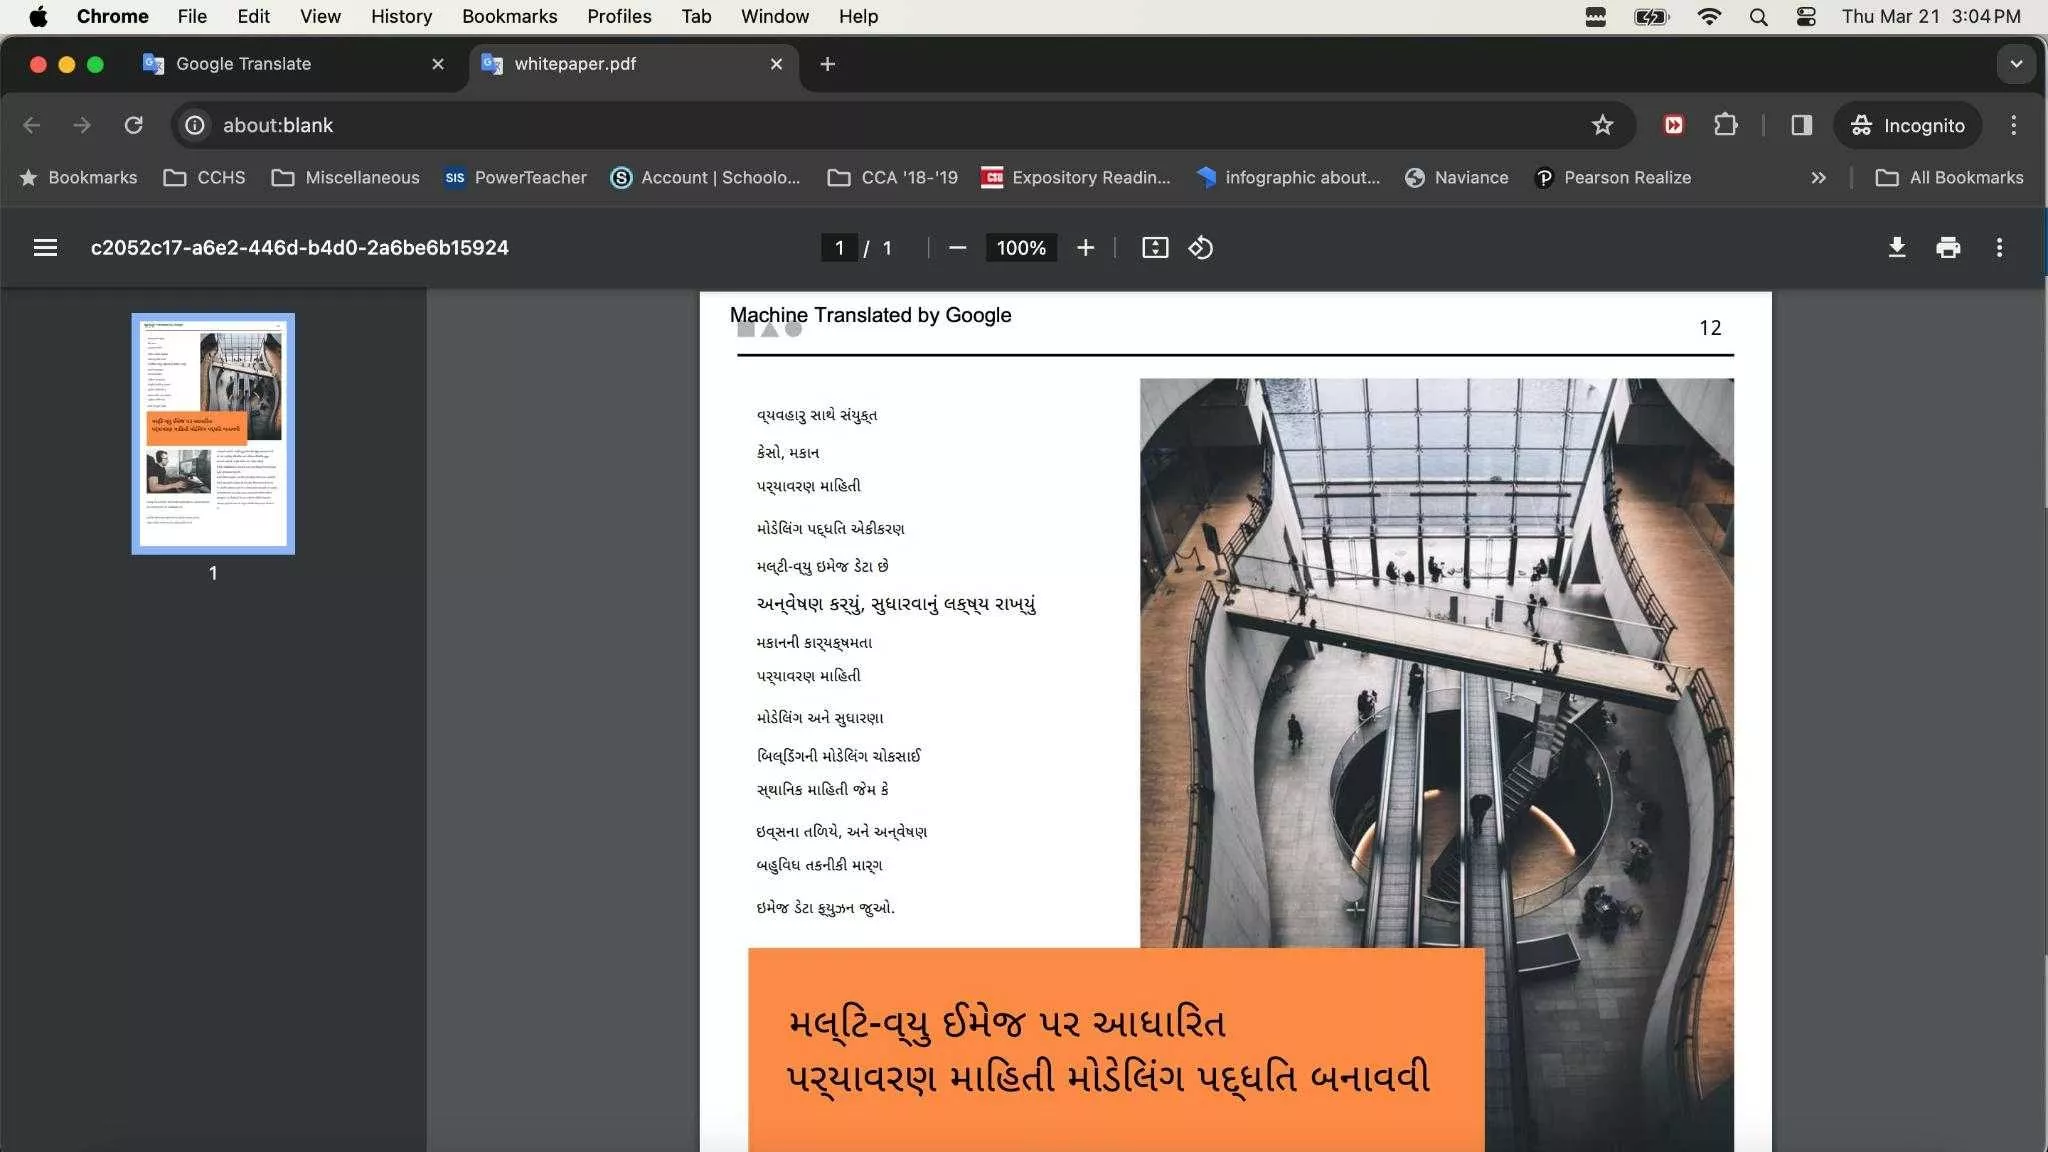The width and height of the screenshot is (2048, 1152).
Task: Open All Bookmarks
Action: click(x=1948, y=177)
